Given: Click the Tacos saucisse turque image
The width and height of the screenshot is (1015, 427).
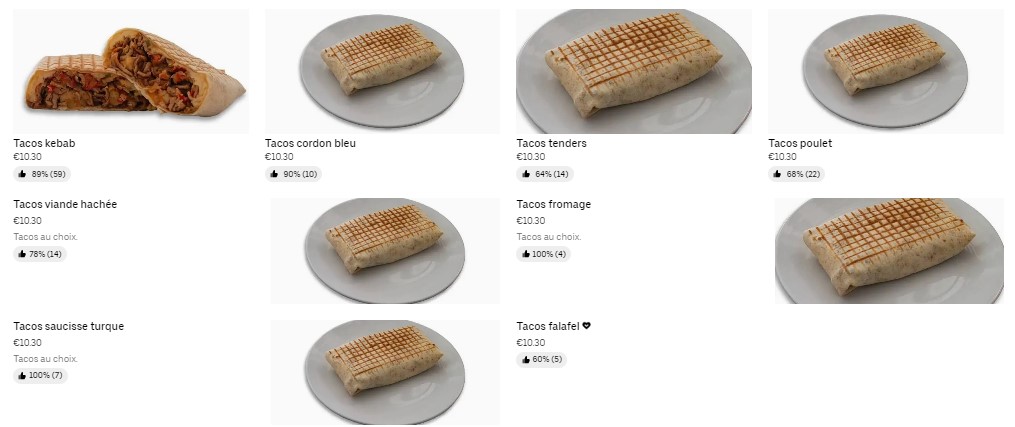Looking at the screenshot, I should tap(384, 372).
